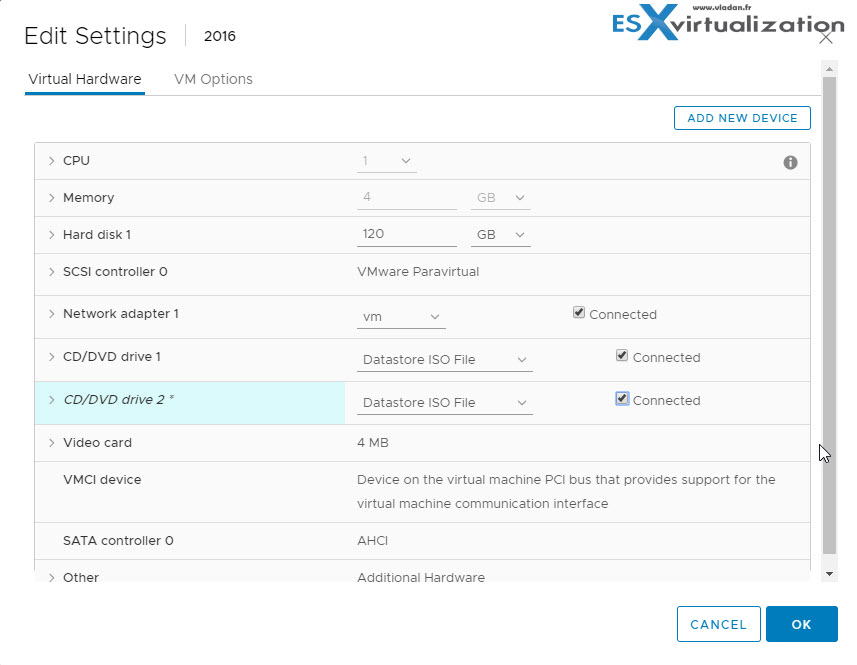Screen dimensions: 857x665
Task: Open Network adapter 1 network dropdown
Action: [x=401, y=317]
